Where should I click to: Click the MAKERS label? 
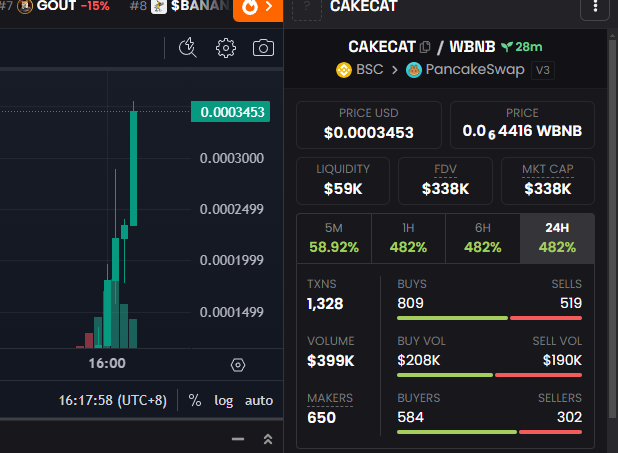[330, 398]
